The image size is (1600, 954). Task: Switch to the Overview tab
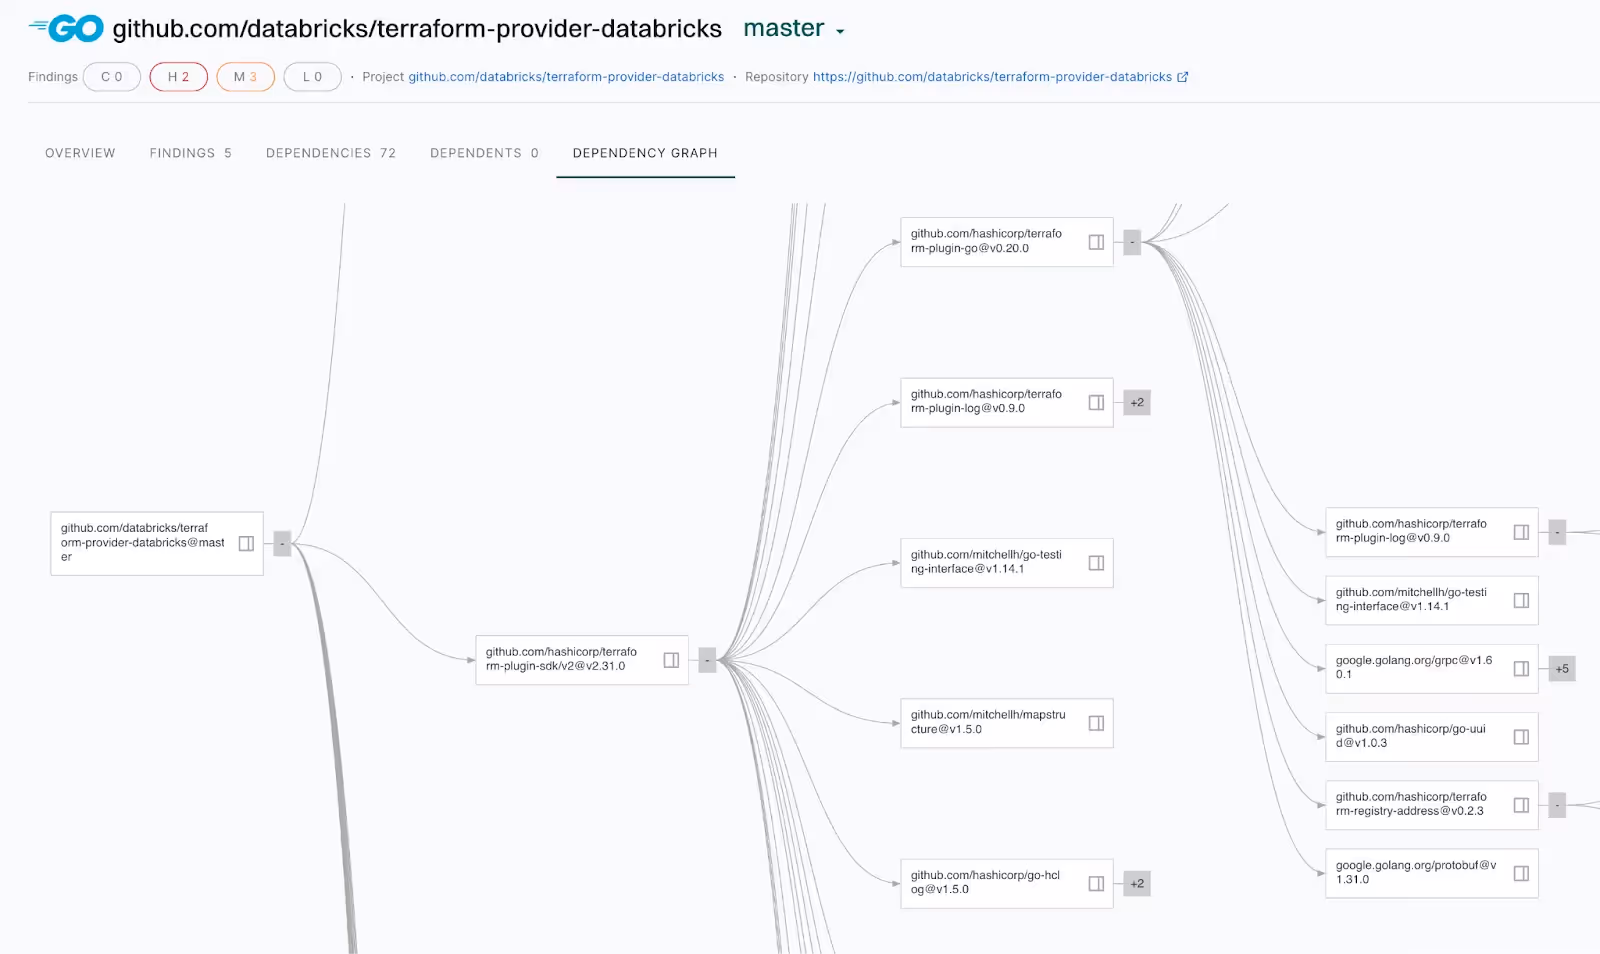point(80,153)
